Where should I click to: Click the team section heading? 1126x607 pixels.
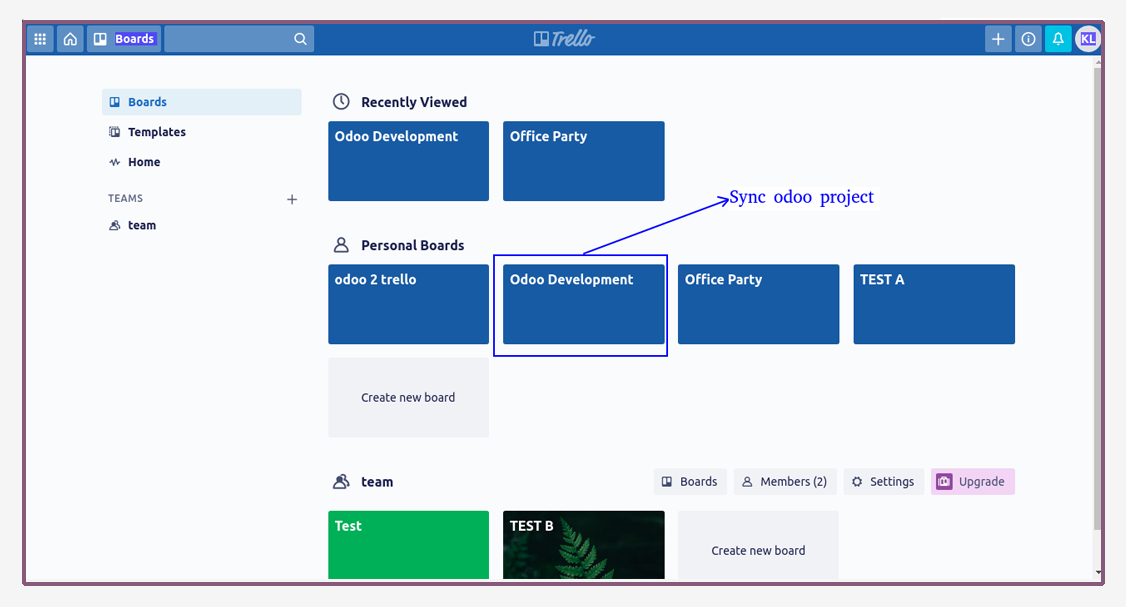(x=377, y=482)
